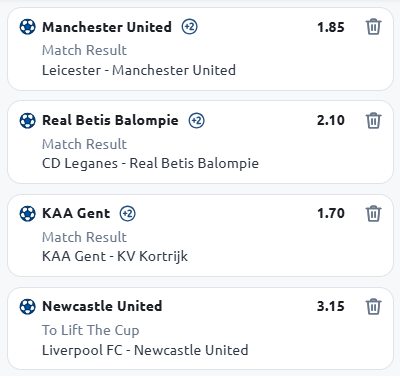The image size is (400, 376).
Task: Click the 3.15 odds for Newcastle United
Action: 331,306
